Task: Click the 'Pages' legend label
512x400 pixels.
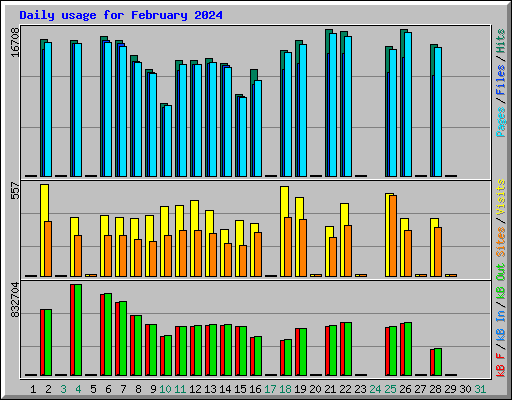Action: (501, 122)
